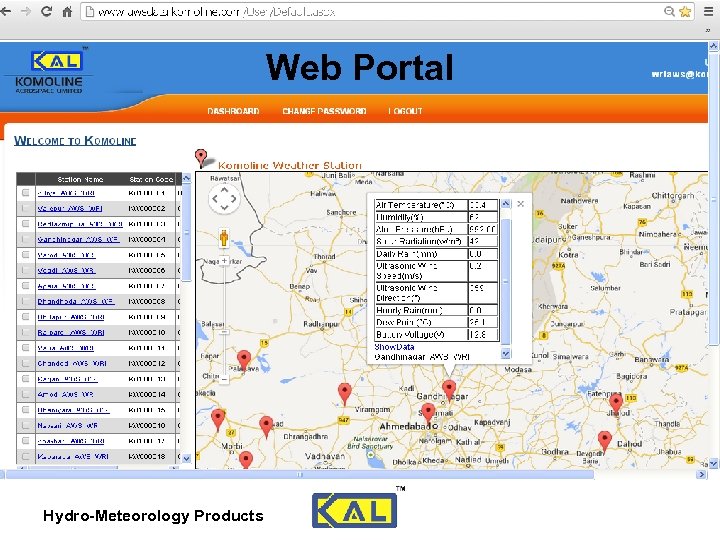Tick checkbox for Dhandhoda station row

point(26,301)
